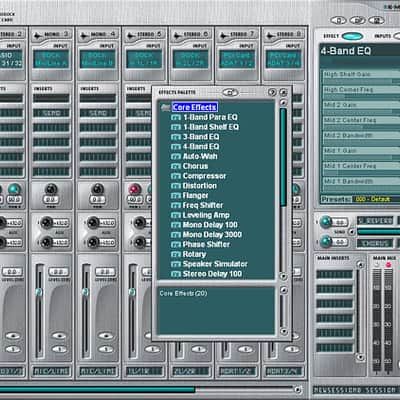Image resolution: width=400 pixels, height=400 pixels.
Task: Click the Chorus effect icon in palette
Action: point(176,166)
